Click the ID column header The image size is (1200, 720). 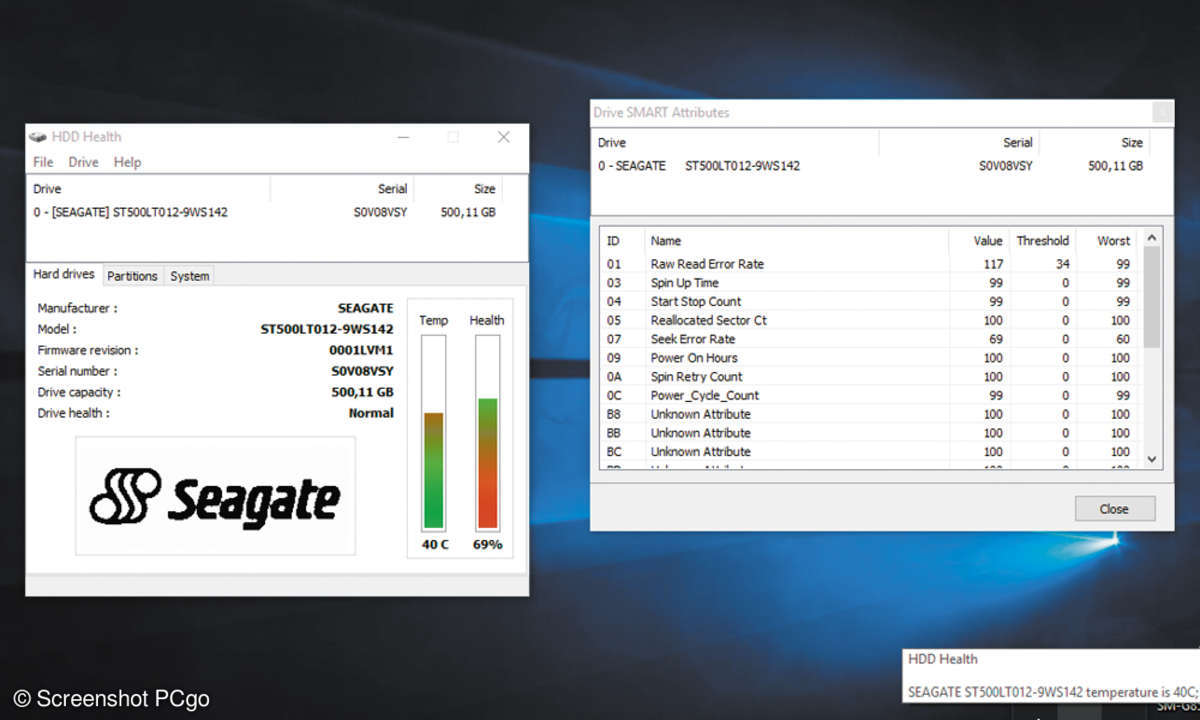coord(622,241)
